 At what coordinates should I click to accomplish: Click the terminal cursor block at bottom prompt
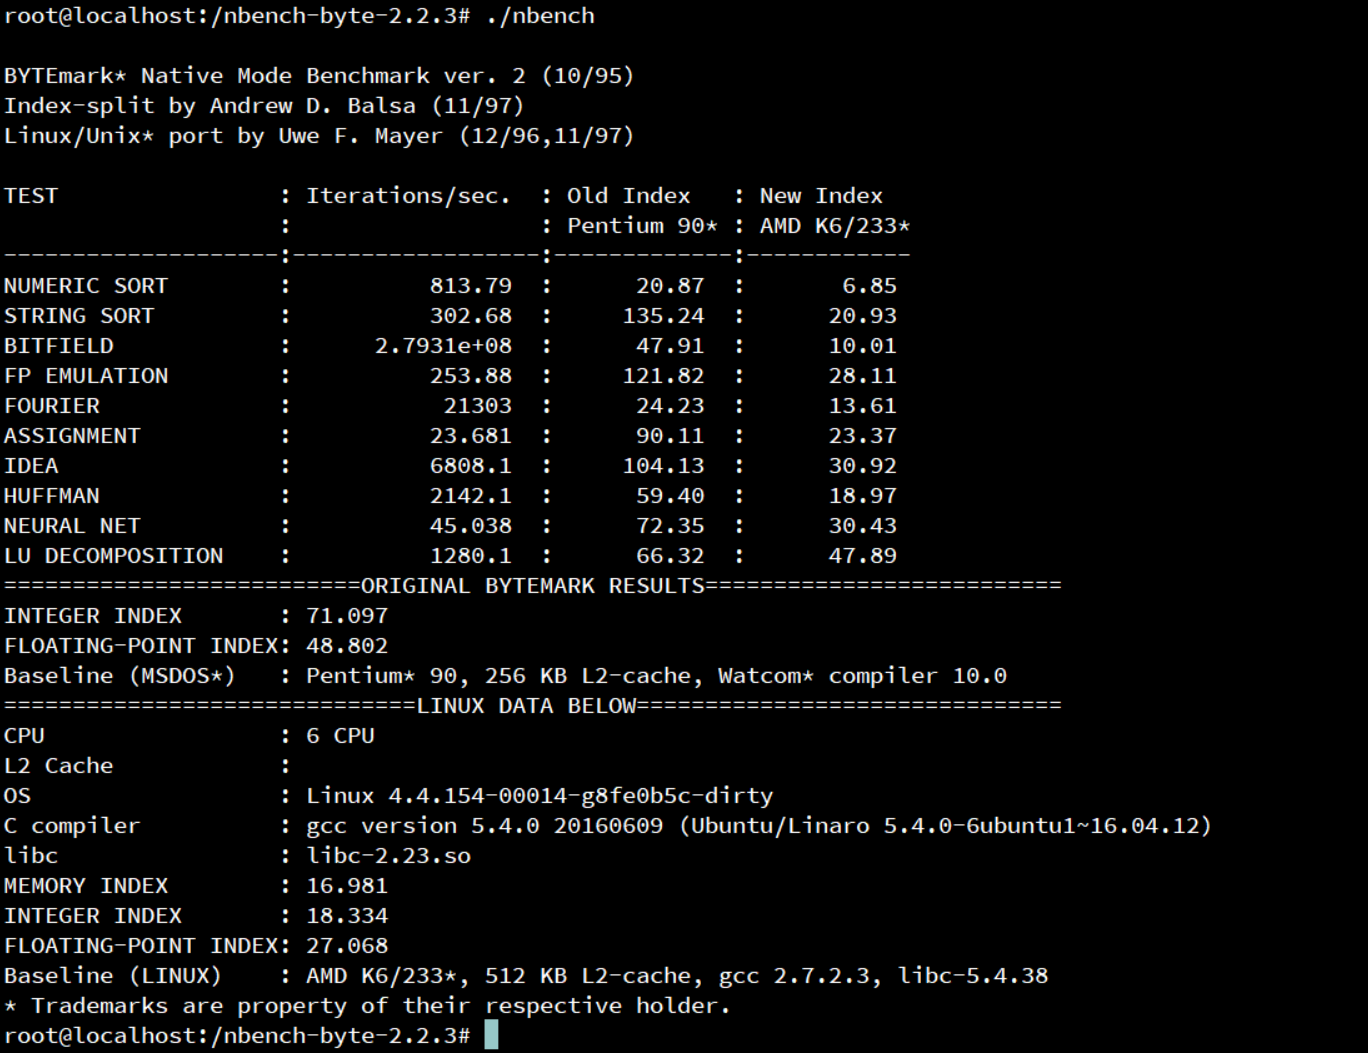pos(491,1036)
